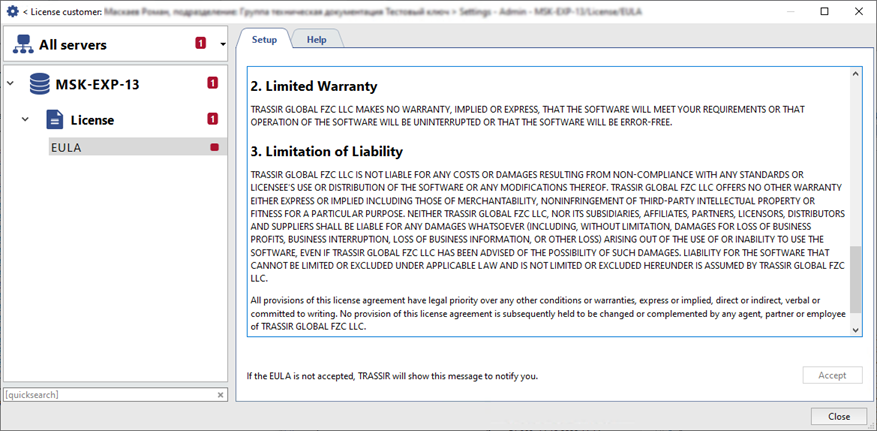Viewport: 877px width, 431px height.
Task: Click the EULA text scrollbar thumb
Action: (x=855, y=279)
